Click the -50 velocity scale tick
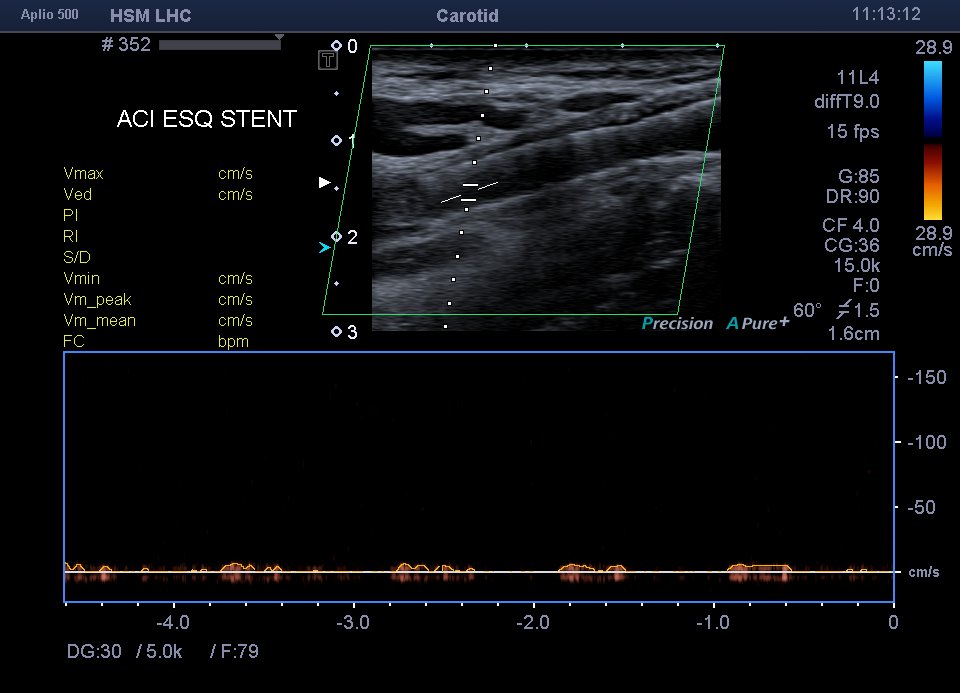This screenshot has width=960, height=693. click(x=921, y=507)
